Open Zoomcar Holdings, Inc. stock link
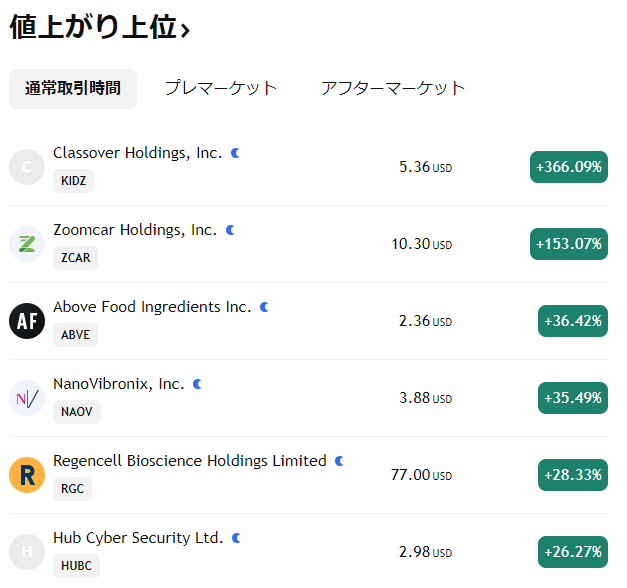Viewport: 627px width, 588px height. [135, 230]
